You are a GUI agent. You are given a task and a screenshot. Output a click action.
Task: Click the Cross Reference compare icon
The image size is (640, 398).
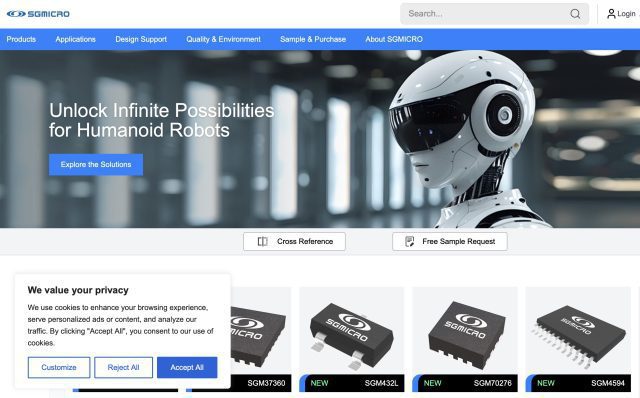coord(262,242)
